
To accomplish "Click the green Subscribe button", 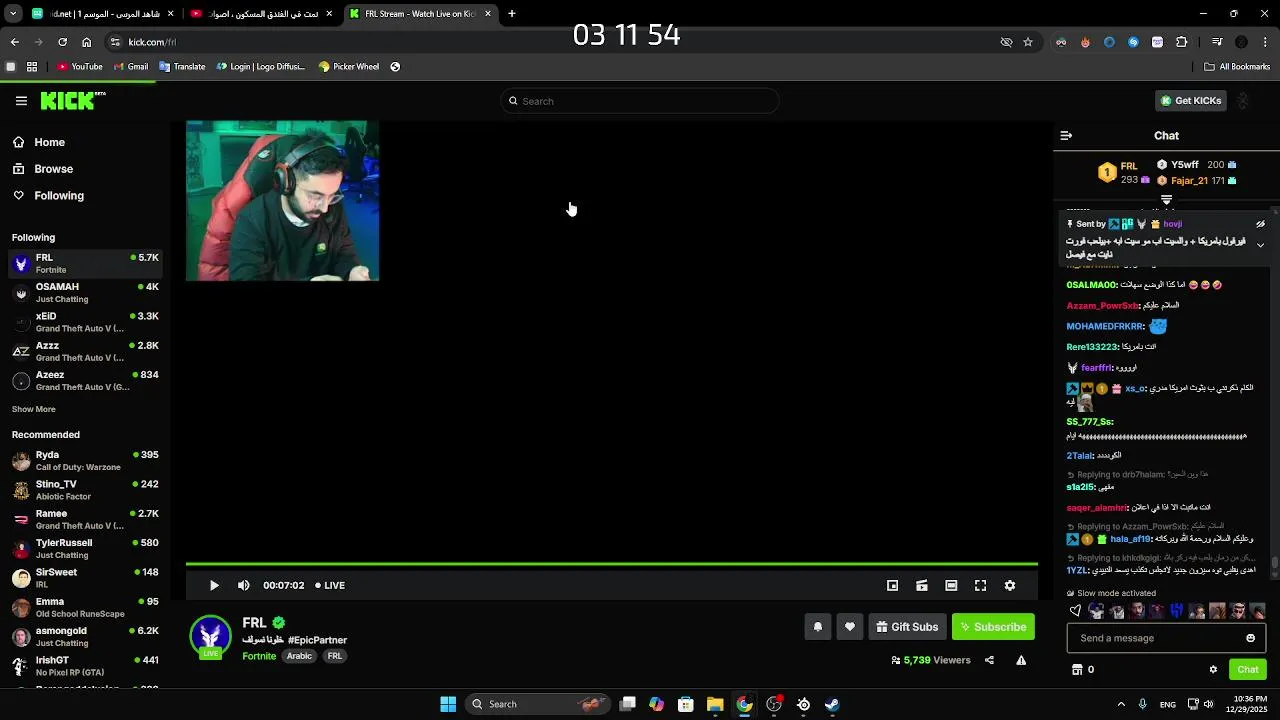I will (x=993, y=627).
